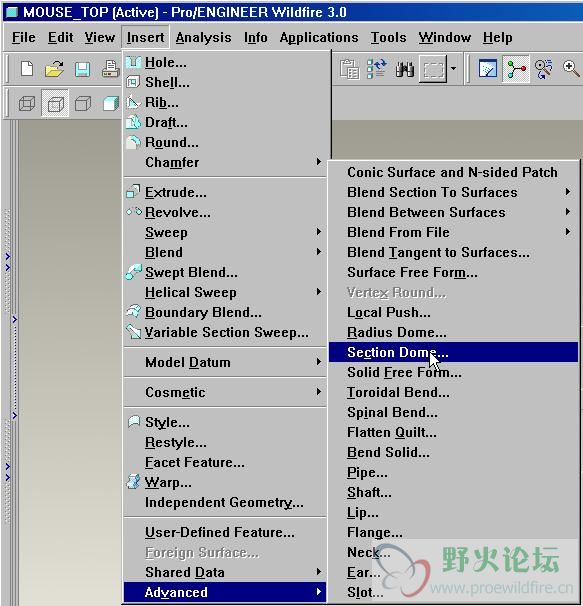This screenshot has height=606, width=583.
Task: Click the New file icon in toolbar
Action: (x=27, y=69)
